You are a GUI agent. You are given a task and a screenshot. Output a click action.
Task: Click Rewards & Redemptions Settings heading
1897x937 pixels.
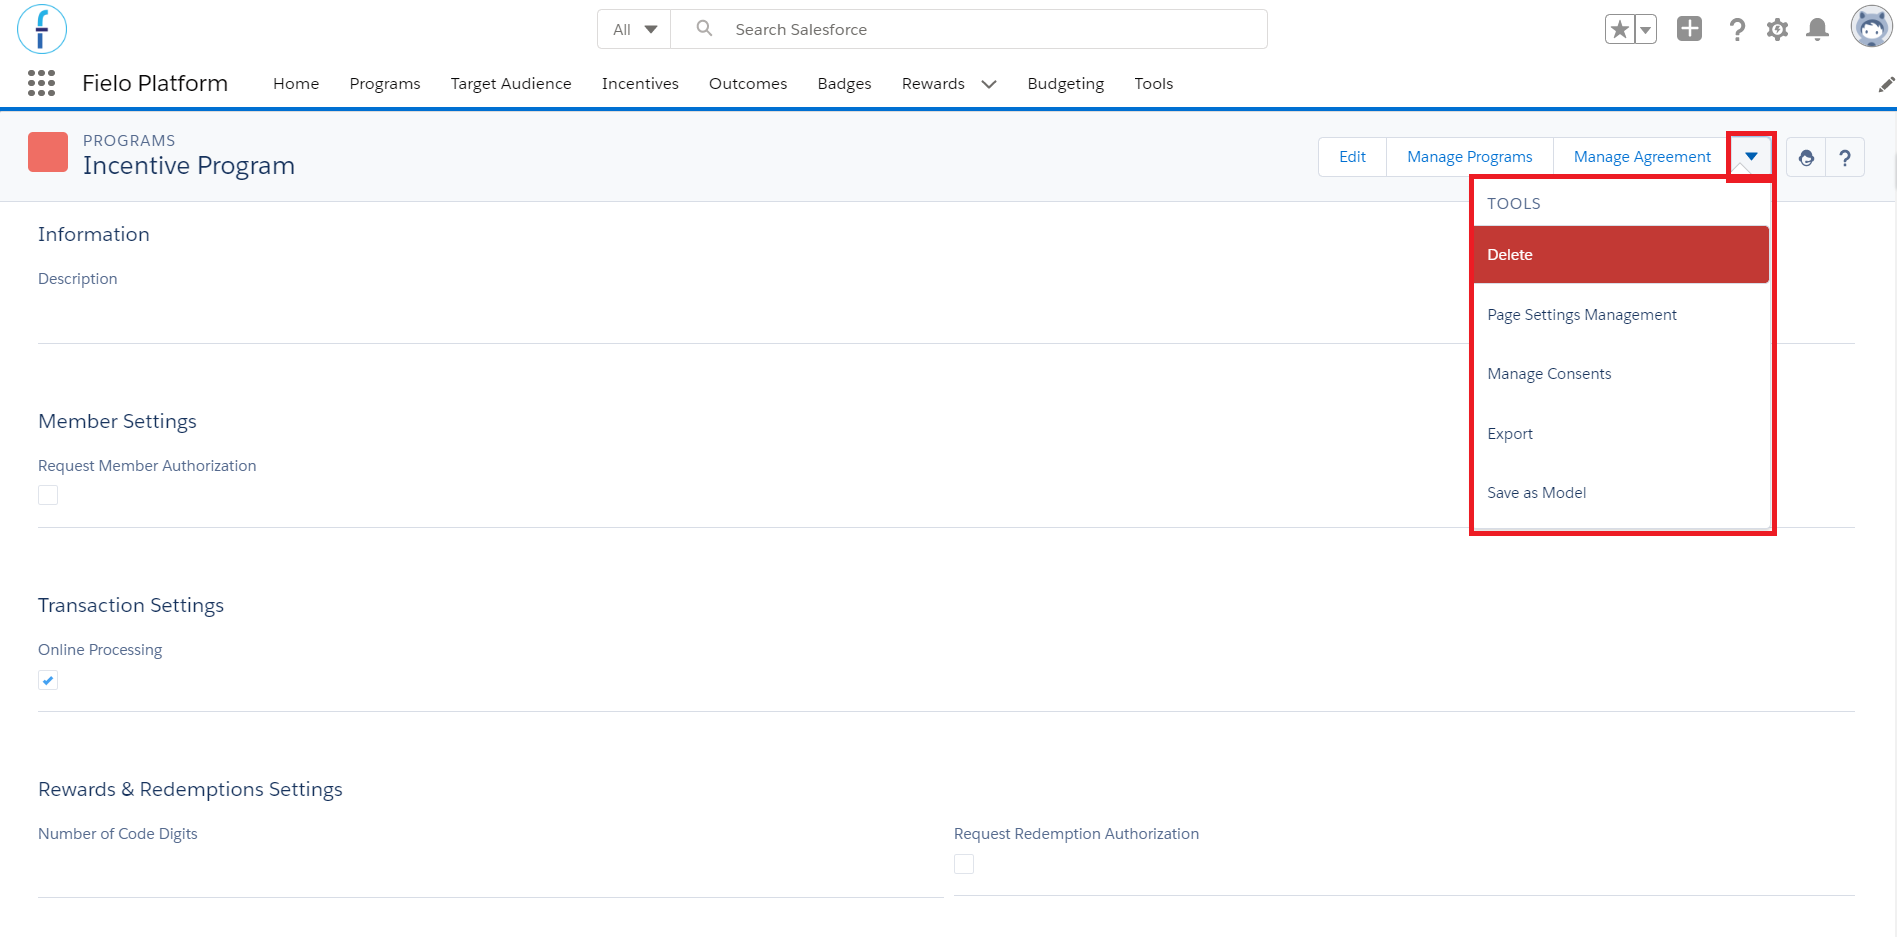(190, 789)
